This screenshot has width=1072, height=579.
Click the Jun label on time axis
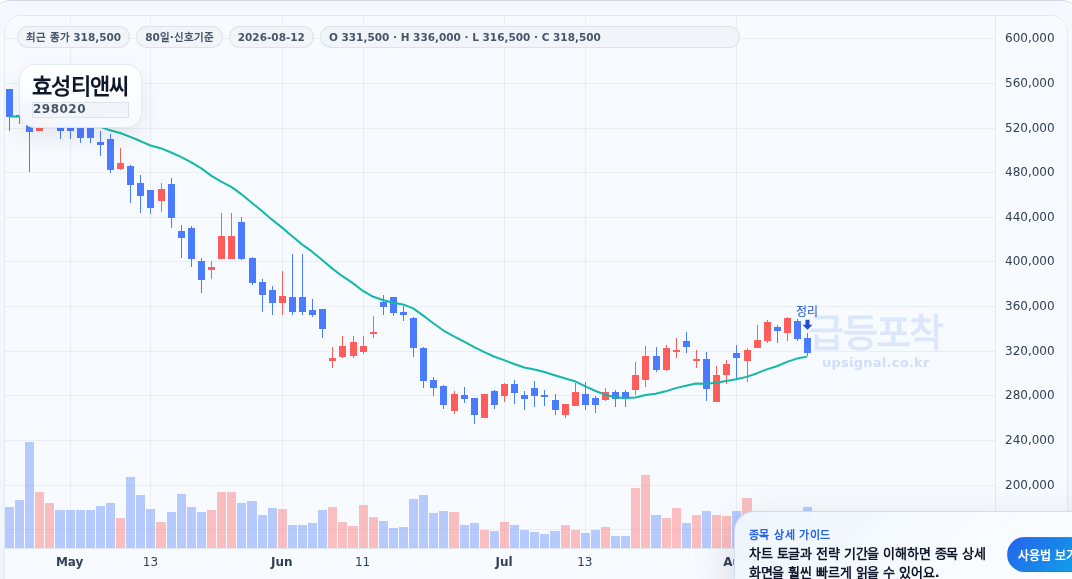click(281, 562)
